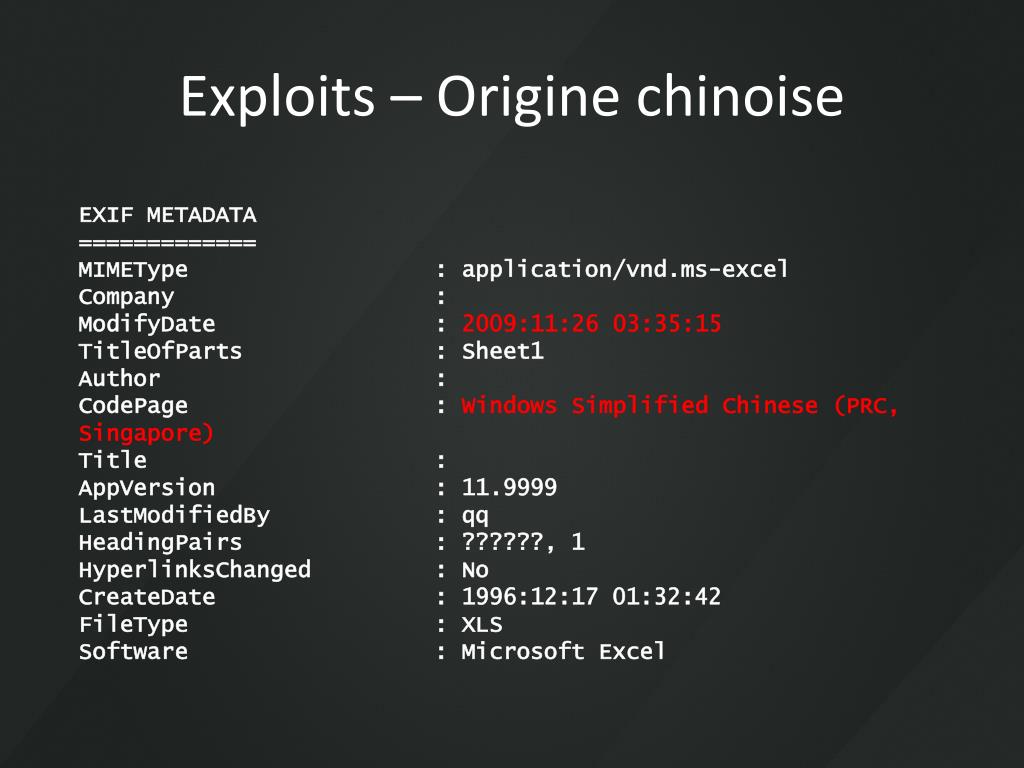Select the 'qq' value

click(475, 517)
